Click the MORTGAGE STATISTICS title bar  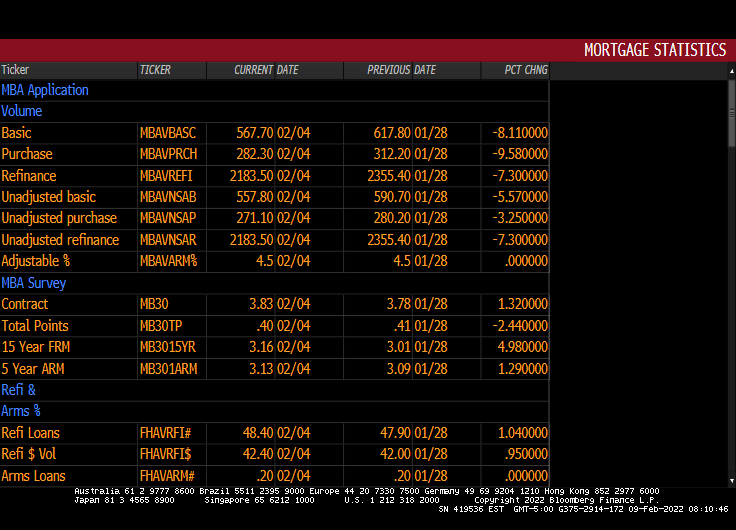coord(654,50)
